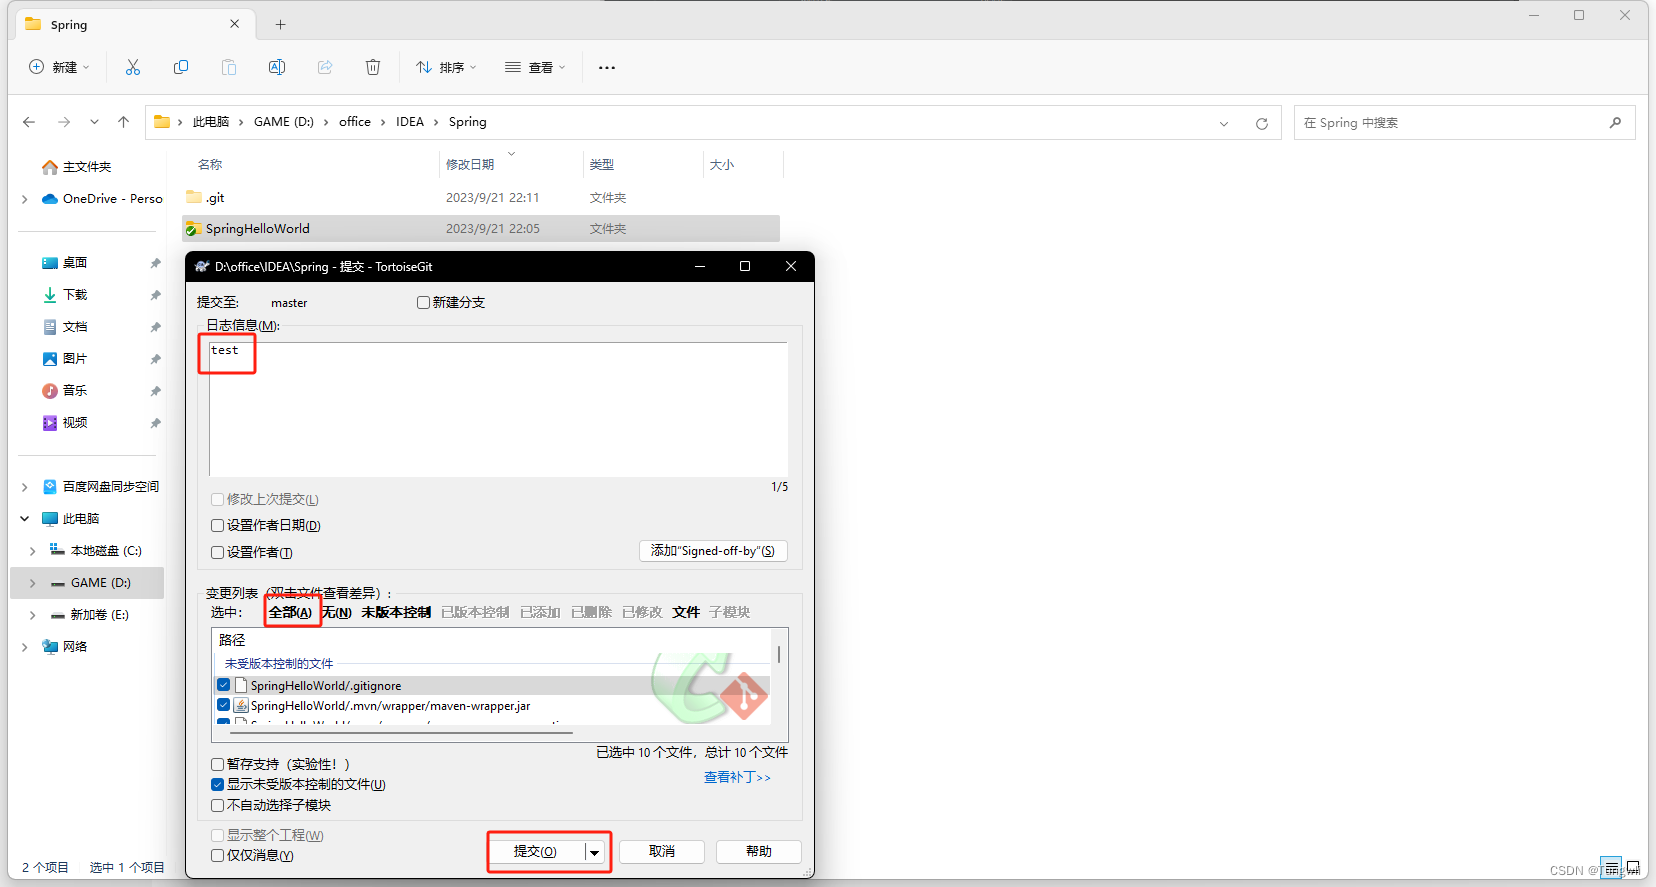Enable 仅仅消息 checkbox
The width and height of the screenshot is (1656, 887).
(217, 855)
